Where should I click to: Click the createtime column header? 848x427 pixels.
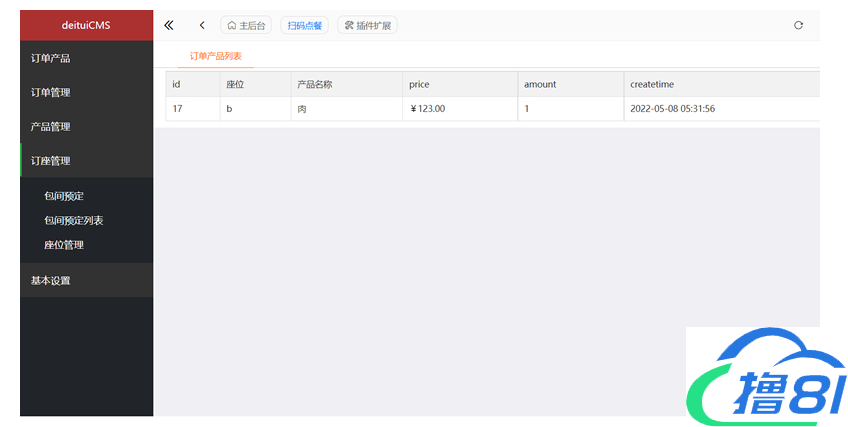coord(652,85)
